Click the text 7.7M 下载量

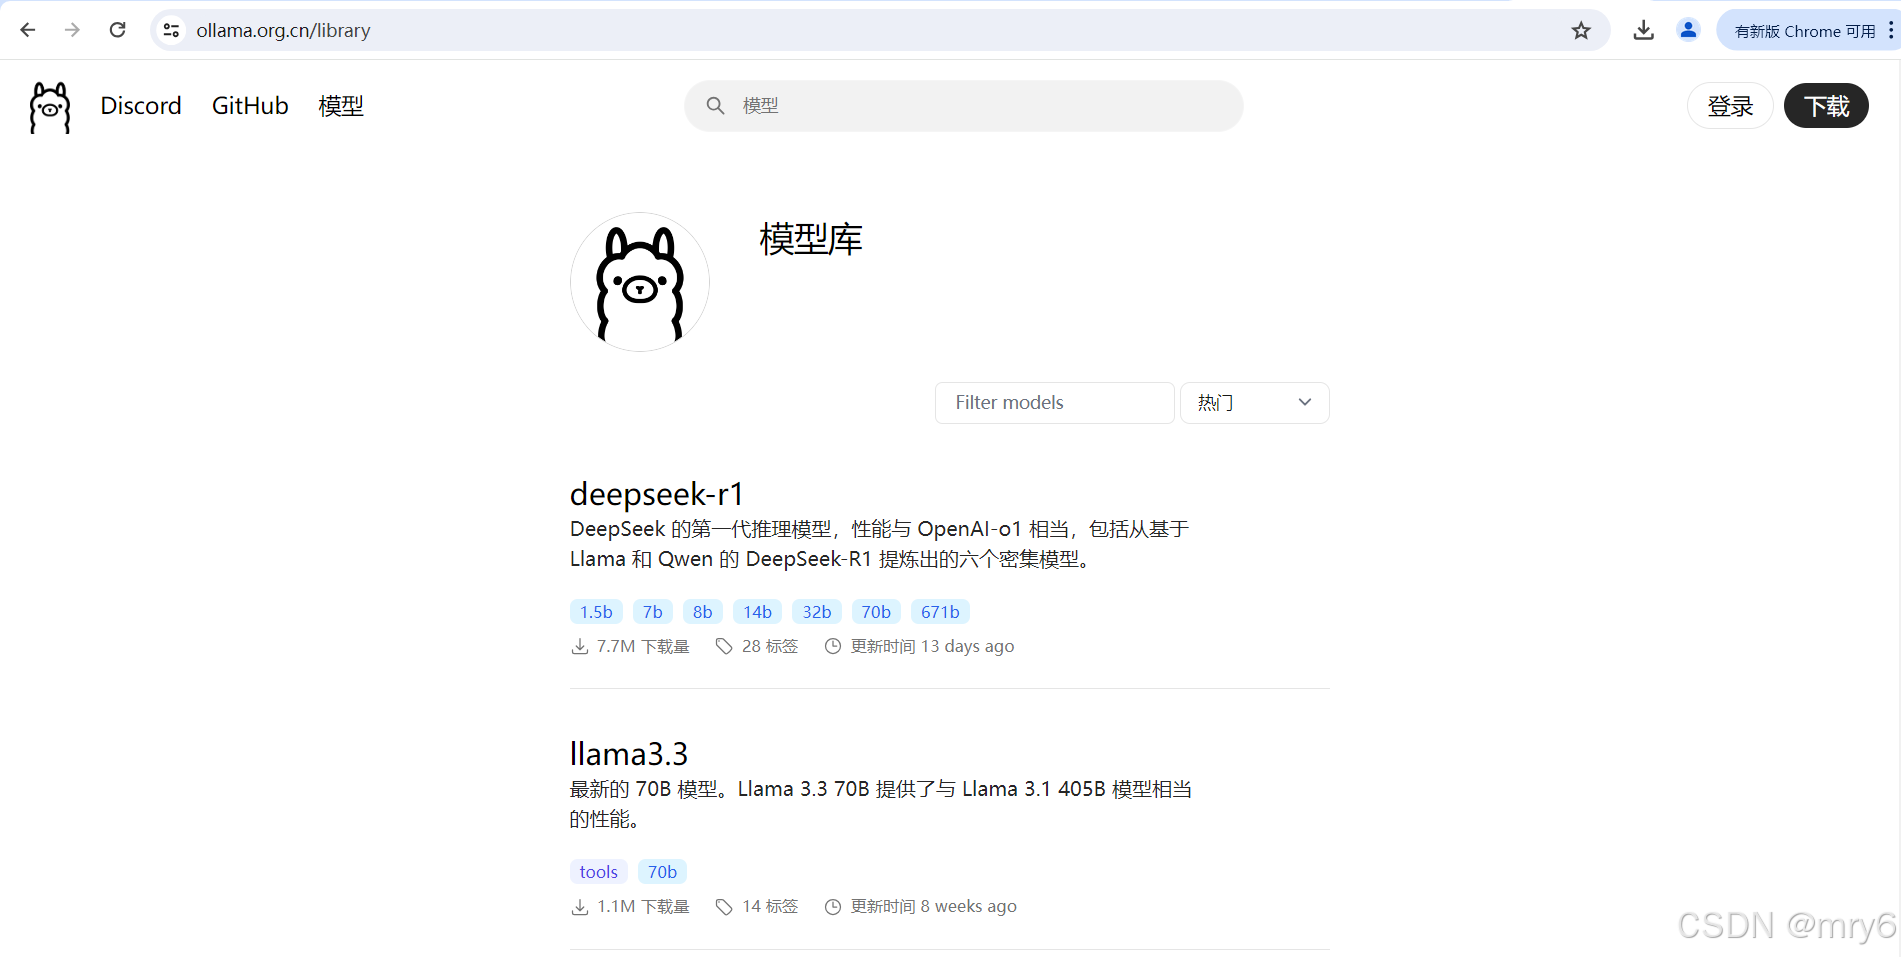click(x=643, y=647)
